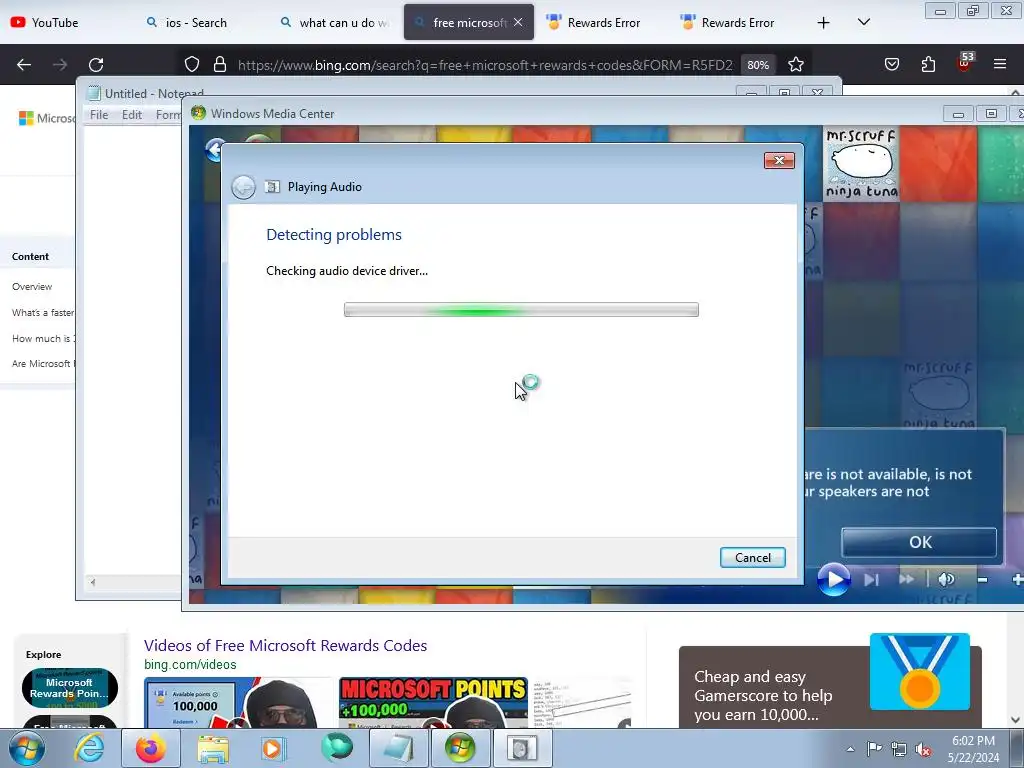Image resolution: width=1024 pixels, height=768 pixels.
Task: Open Firefox extensions puzzle icon
Action: [928, 64]
